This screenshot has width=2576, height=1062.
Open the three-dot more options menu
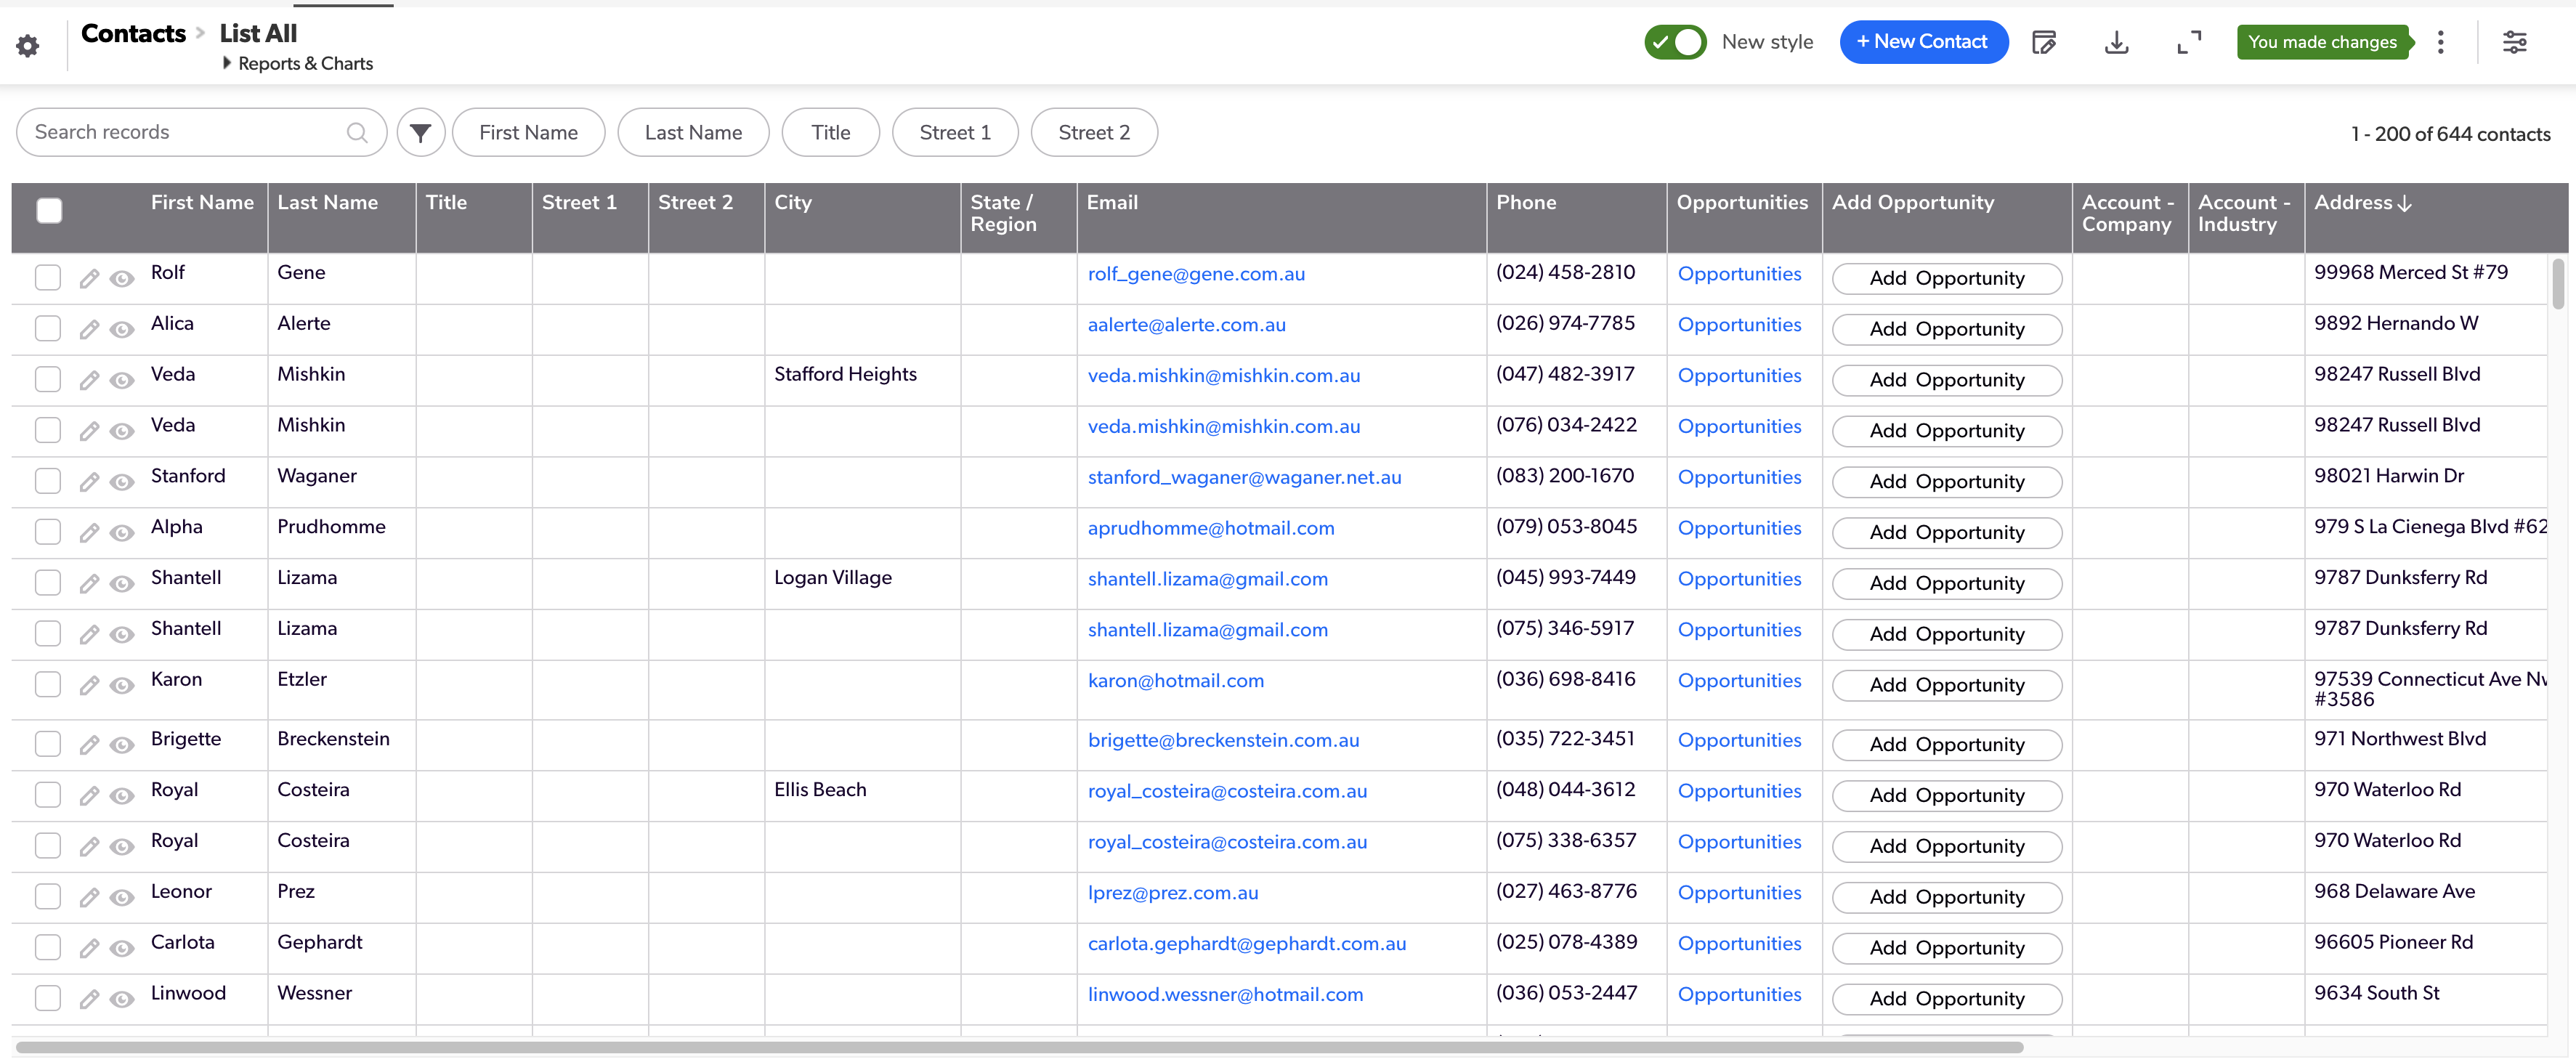point(2440,42)
